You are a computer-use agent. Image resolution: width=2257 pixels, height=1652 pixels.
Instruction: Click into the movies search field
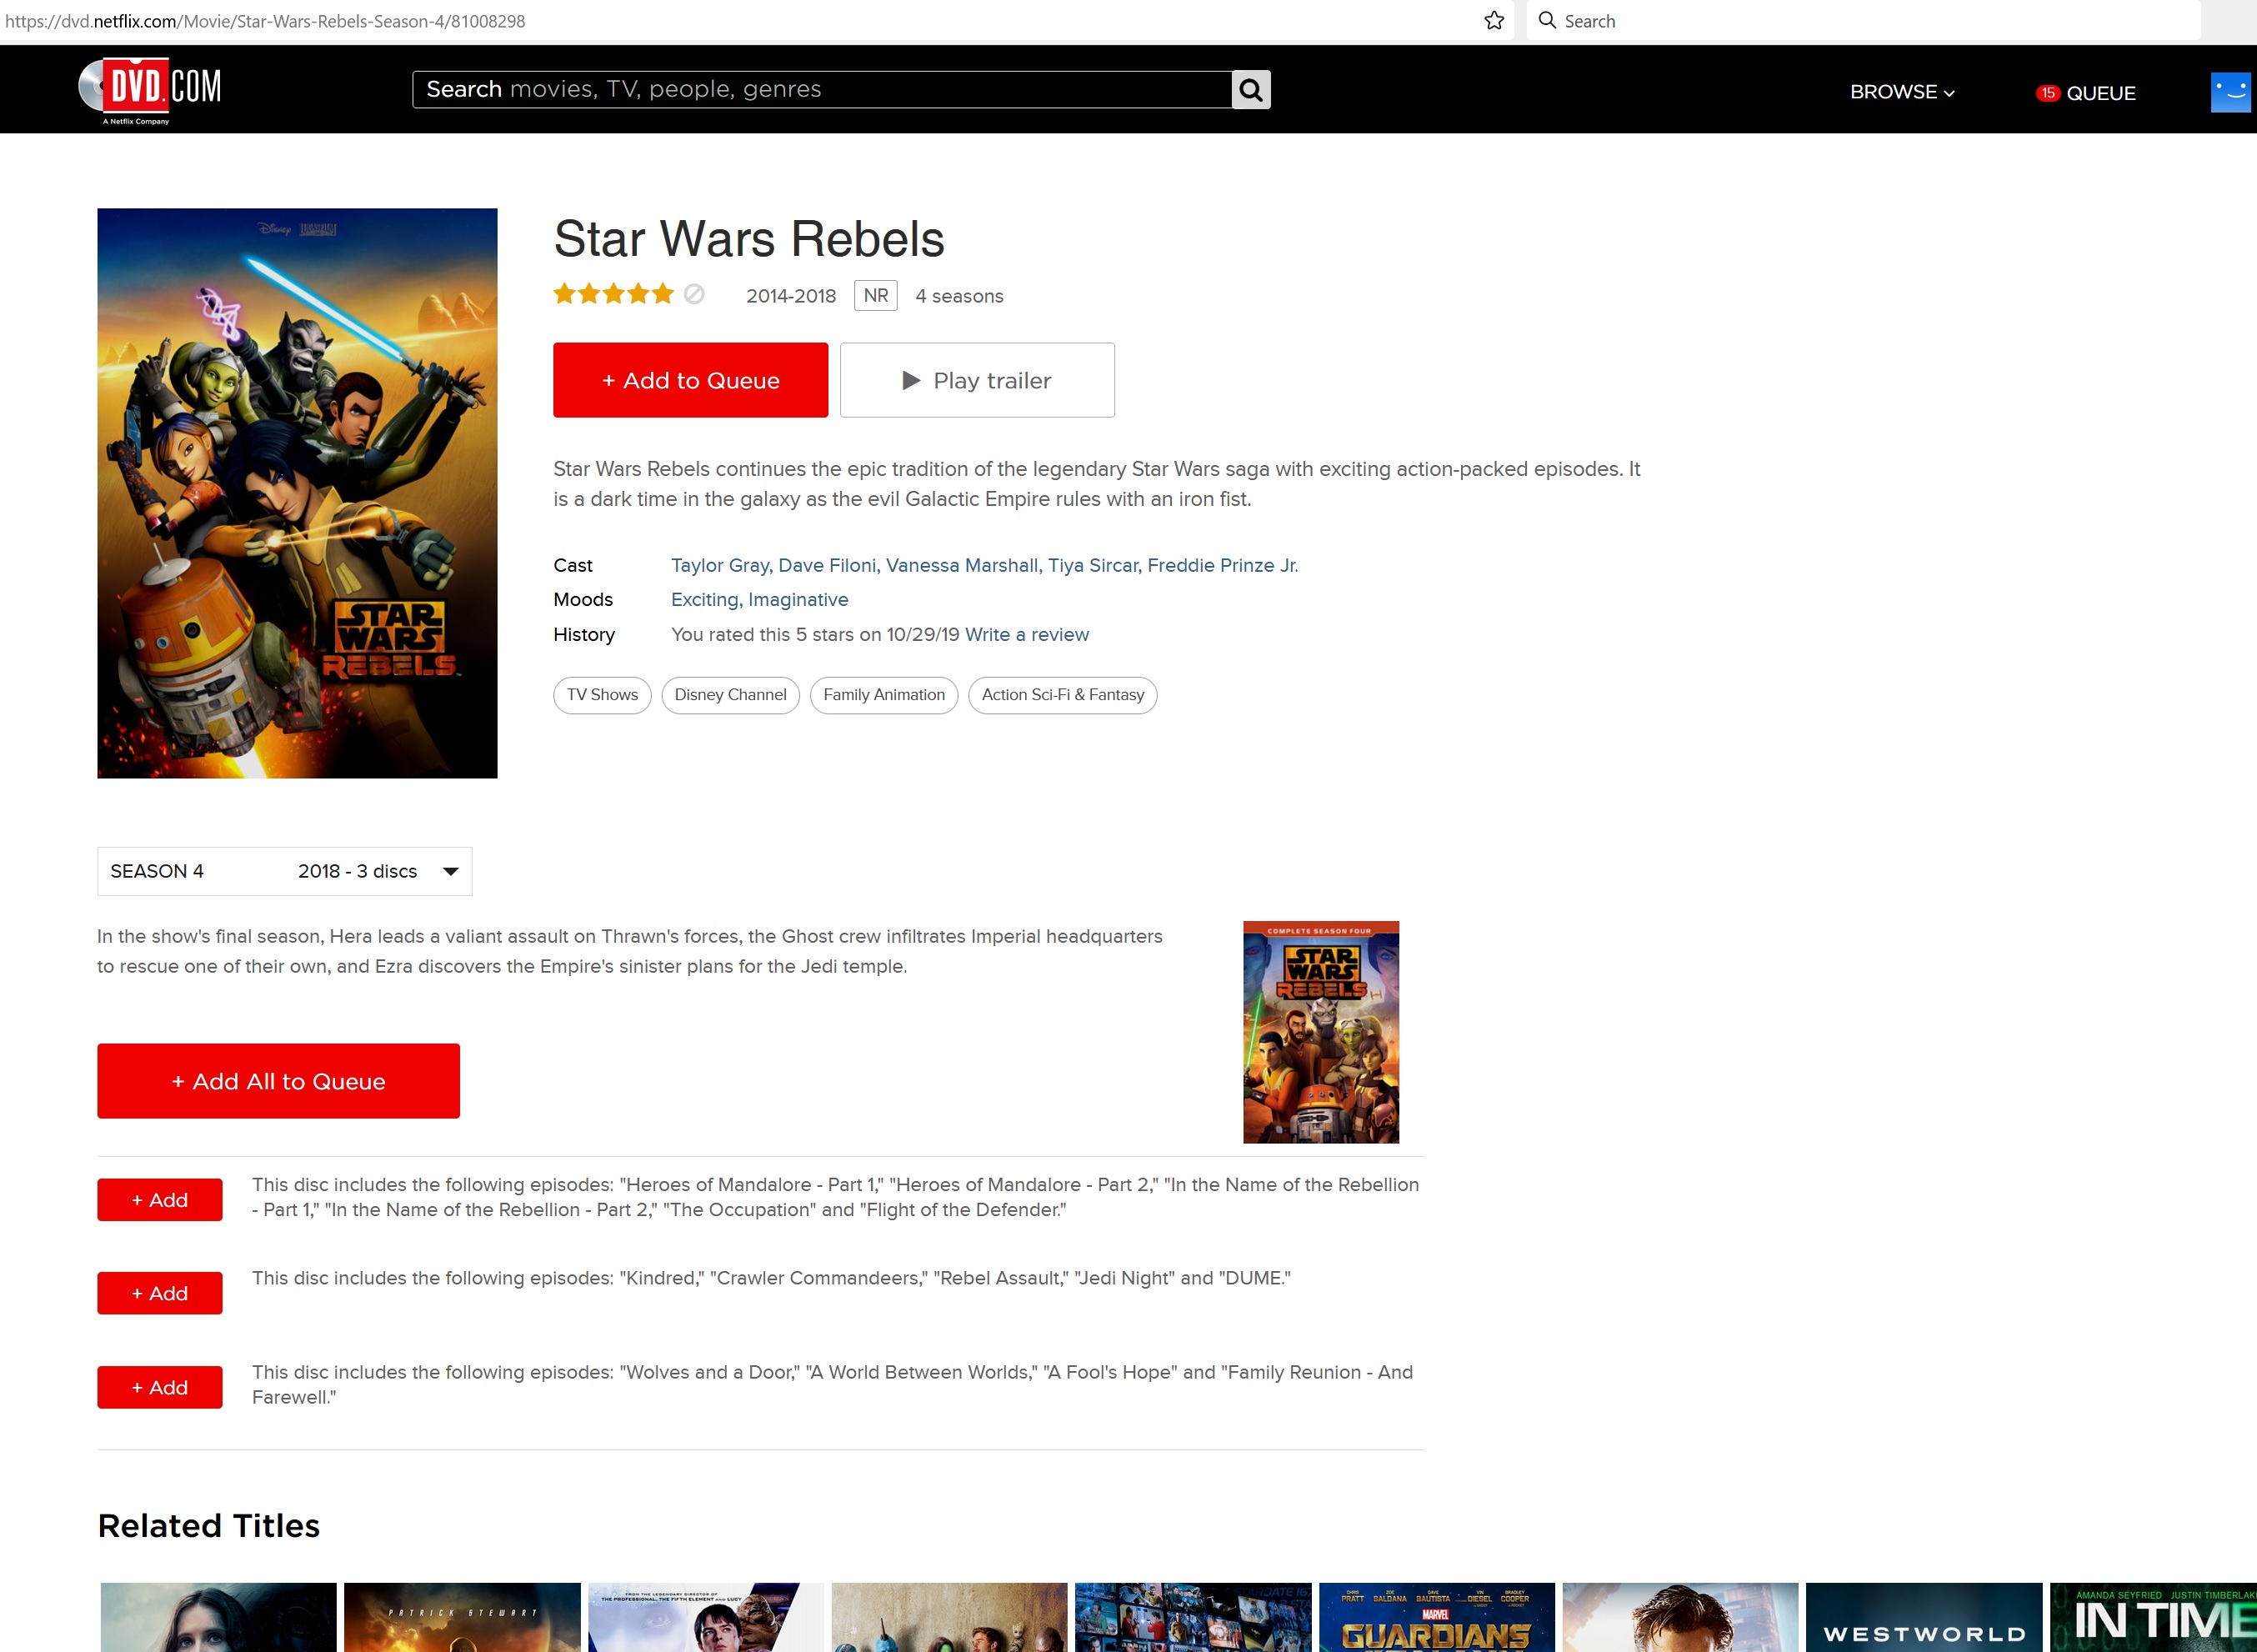pos(821,90)
